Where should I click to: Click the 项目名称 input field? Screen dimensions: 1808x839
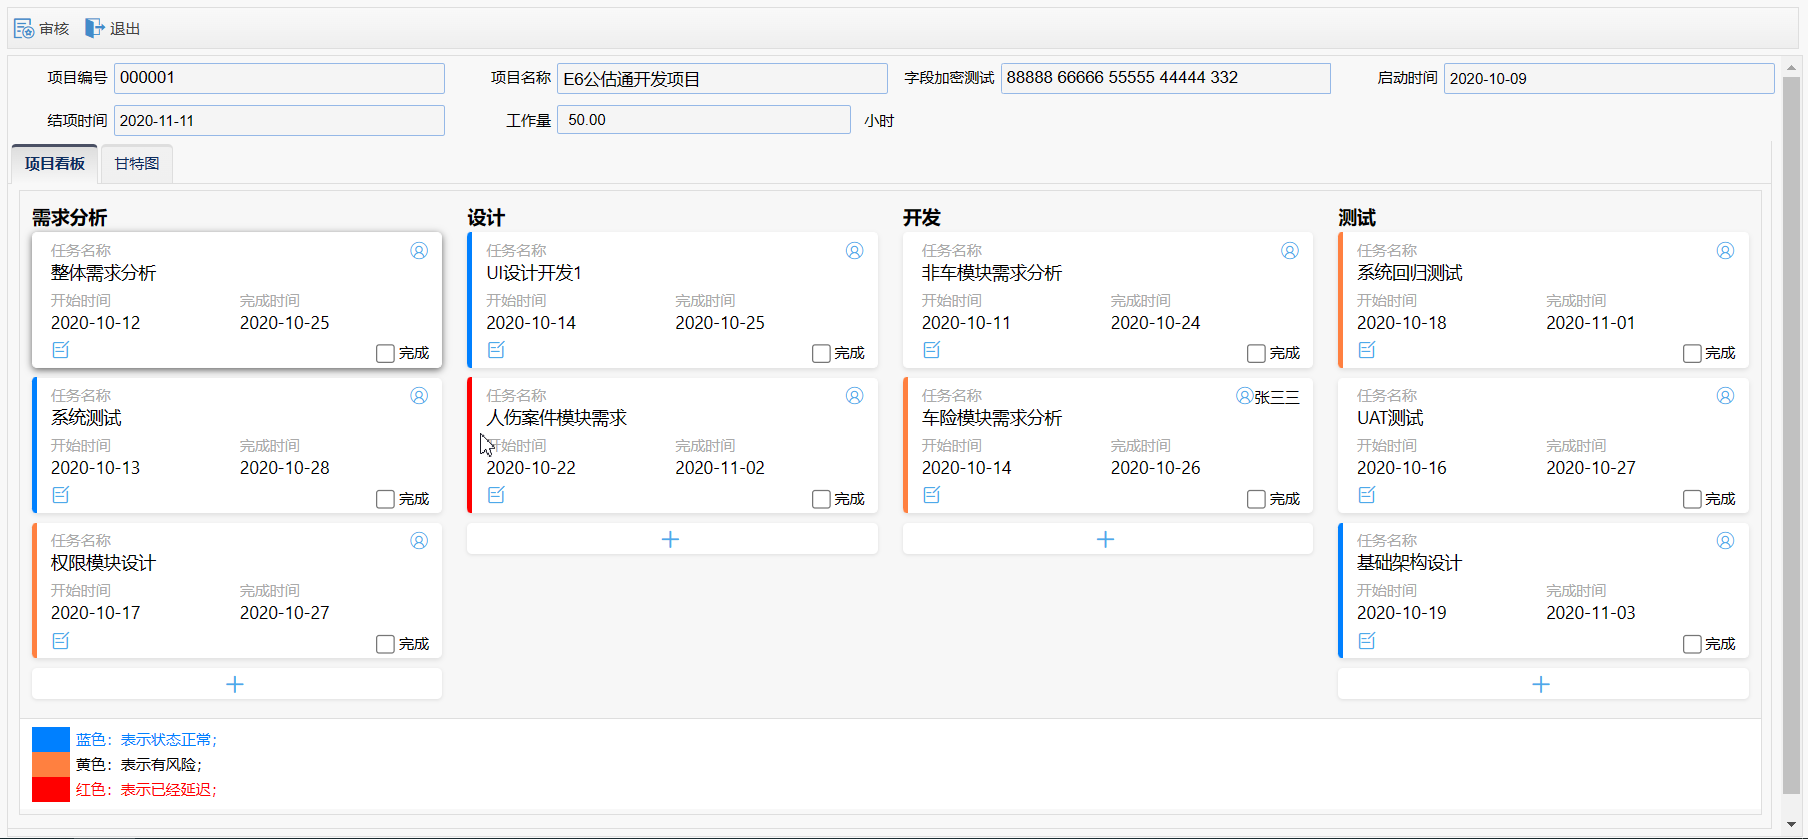pyautogui.click(x=722, y=78)
